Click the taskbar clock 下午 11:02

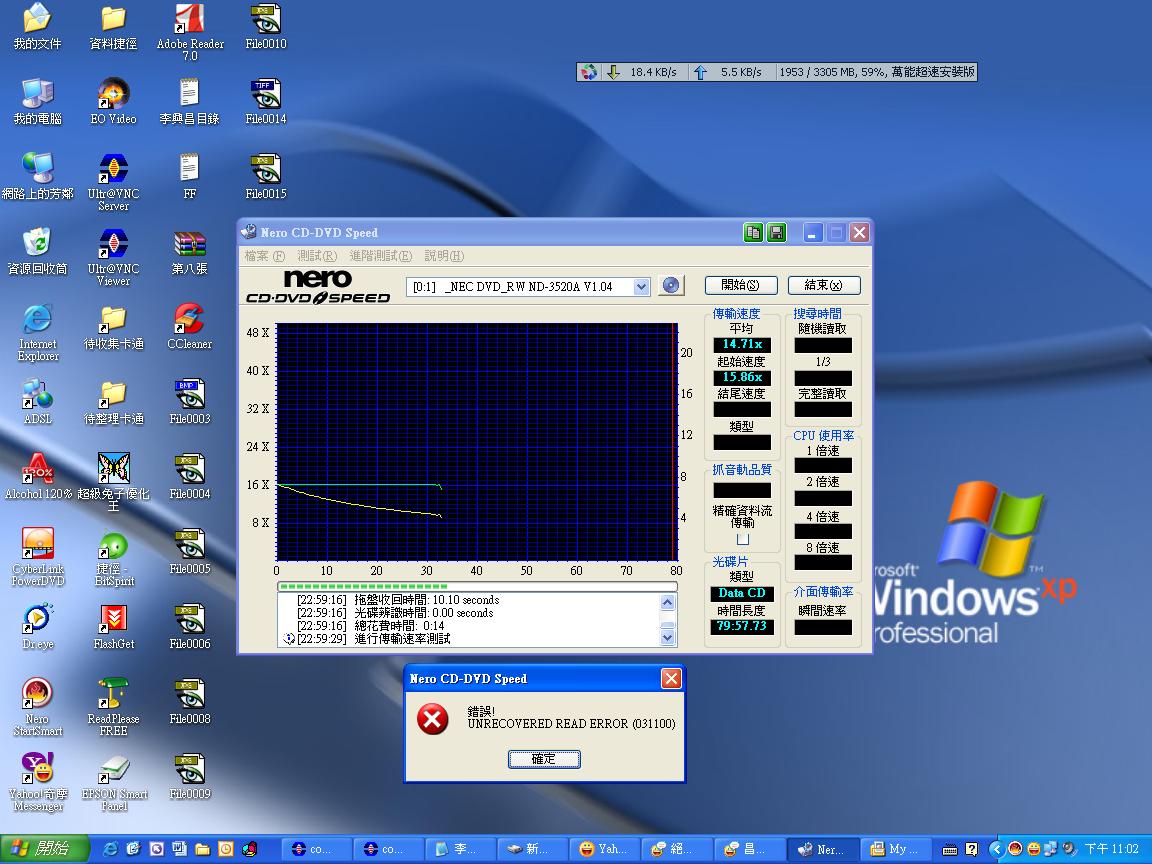[1111, 849]
